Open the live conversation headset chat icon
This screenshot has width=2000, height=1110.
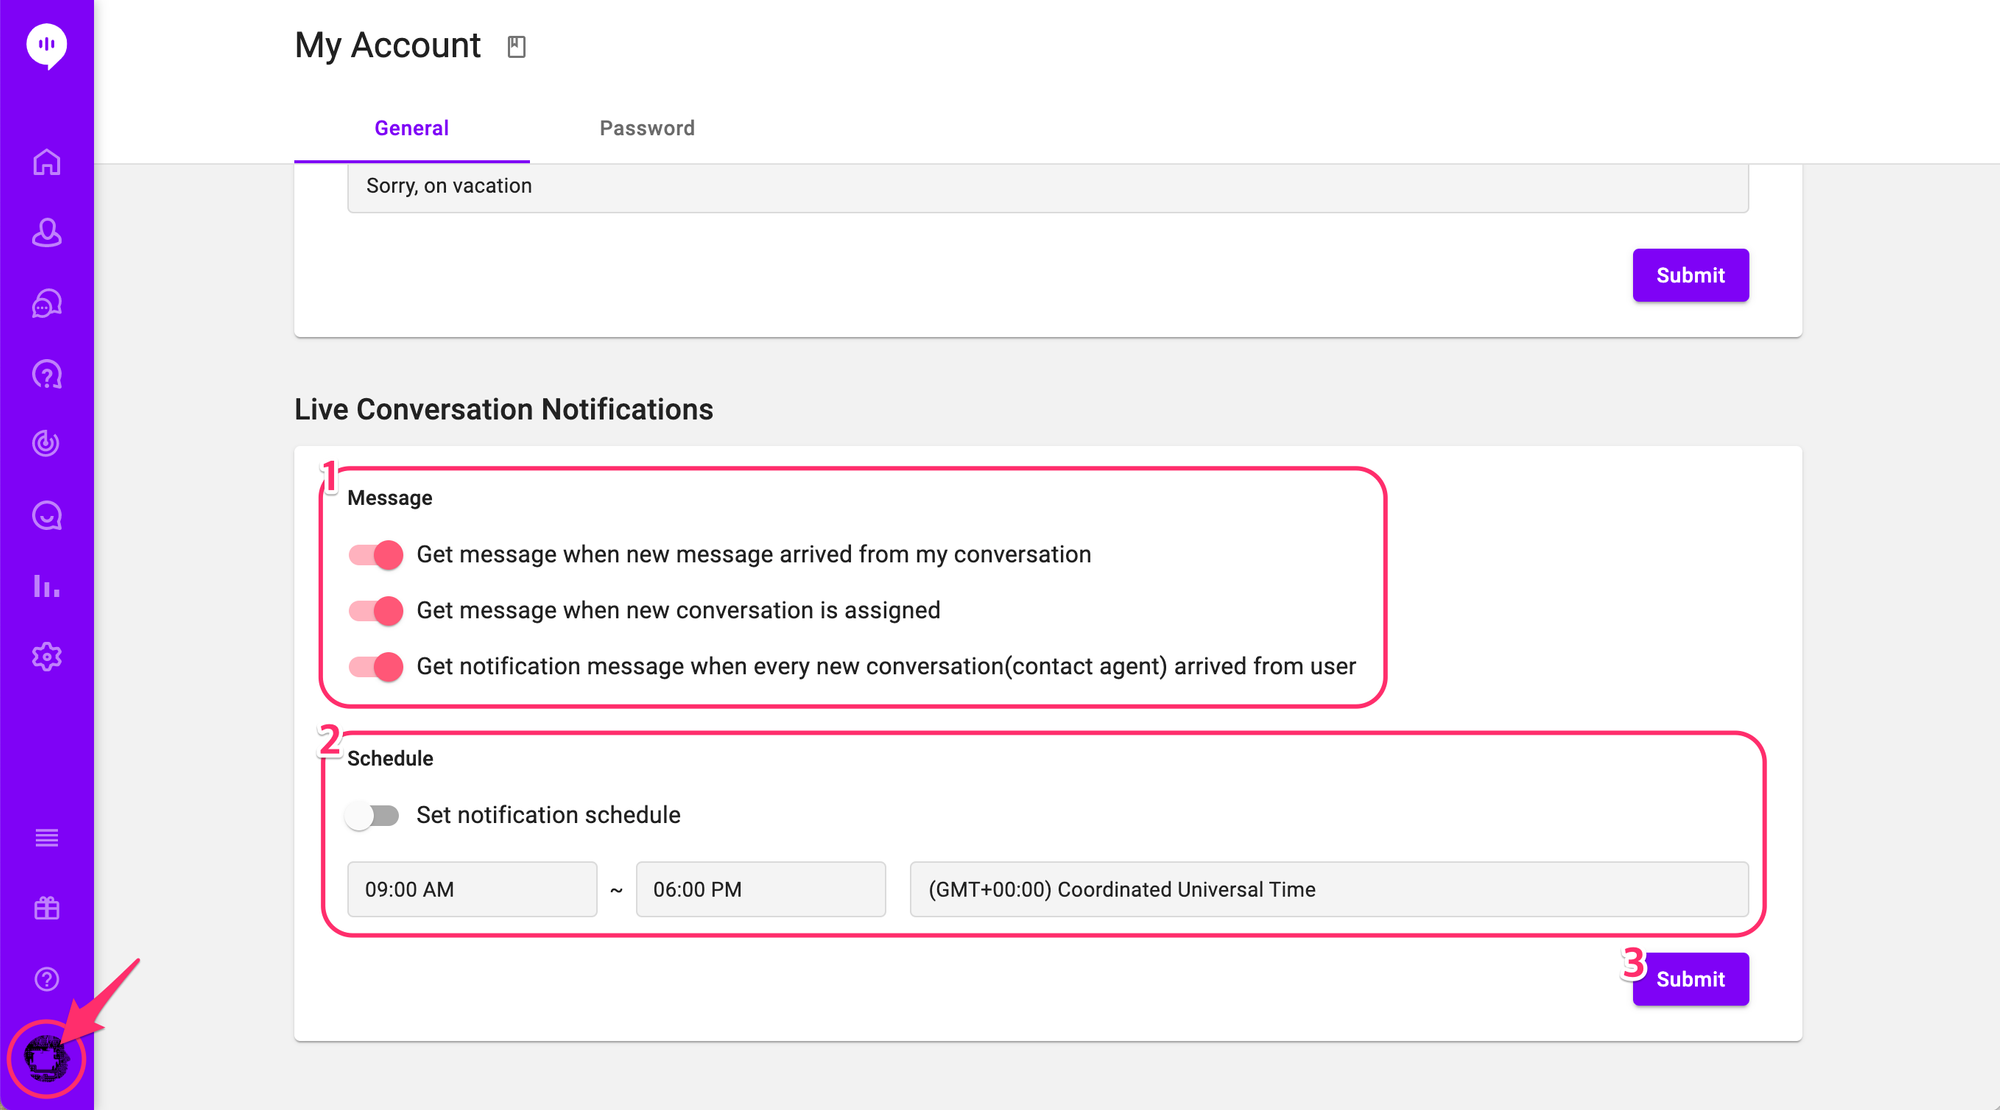coord(47,304)
